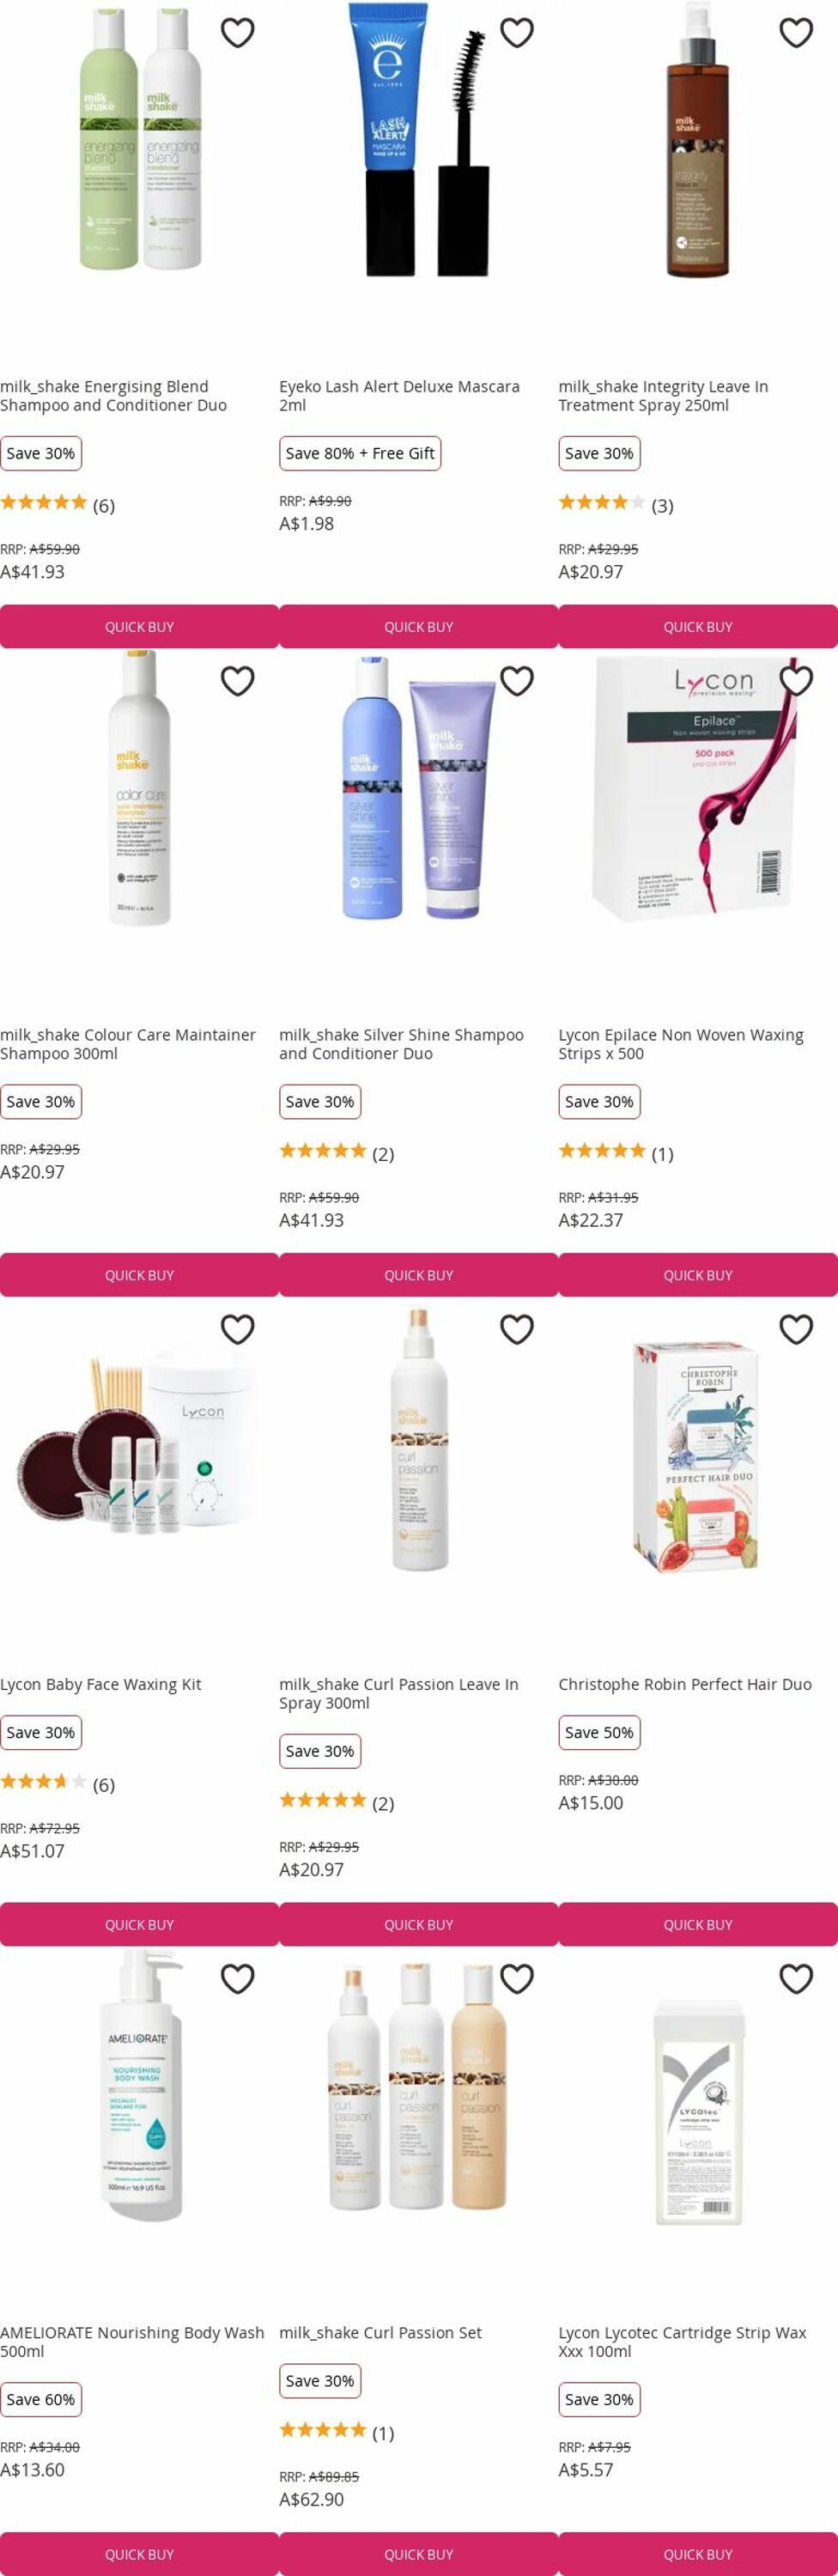Save Colour Care Maintainer Shampoo to wishlist

(237, 681)
